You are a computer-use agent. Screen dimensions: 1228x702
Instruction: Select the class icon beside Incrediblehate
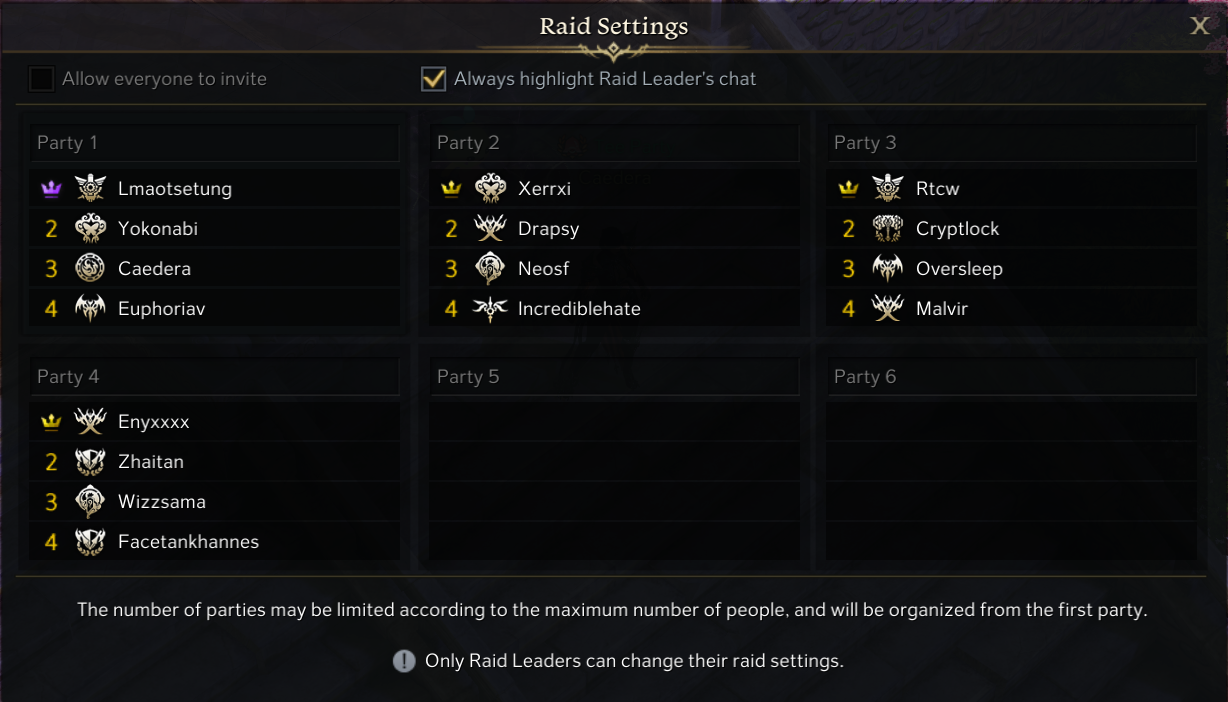pyautogui.click(x=490, y=309)
